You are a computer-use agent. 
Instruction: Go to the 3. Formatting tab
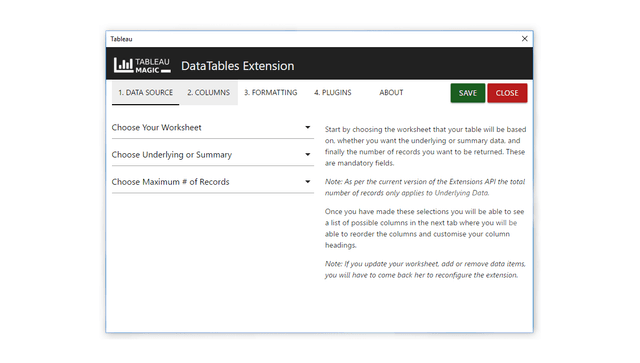point(271,93)
